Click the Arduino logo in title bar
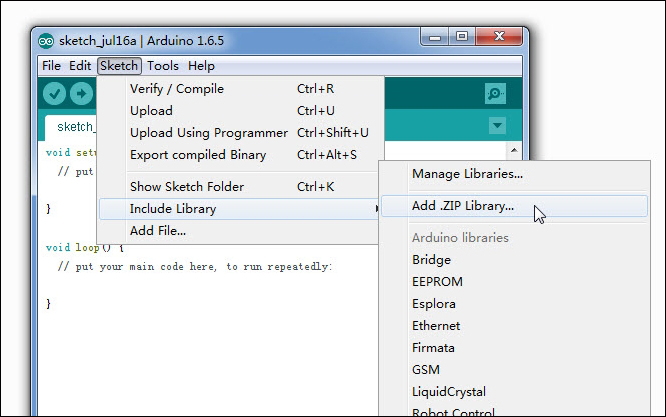Screen dimensions: 666x417 point(46,41)
